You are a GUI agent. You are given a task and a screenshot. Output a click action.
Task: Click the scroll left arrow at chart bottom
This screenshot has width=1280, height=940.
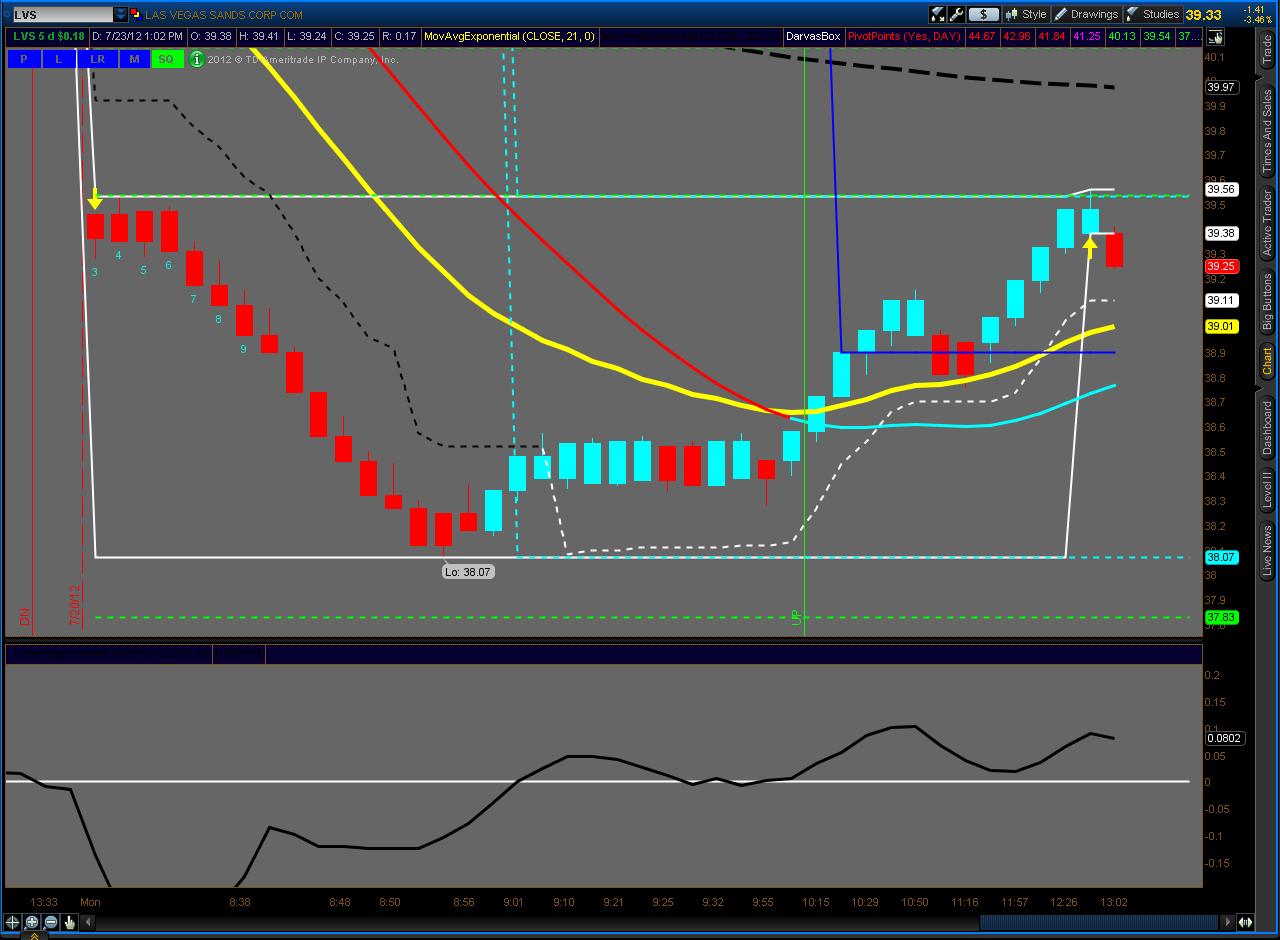point(89,922)
